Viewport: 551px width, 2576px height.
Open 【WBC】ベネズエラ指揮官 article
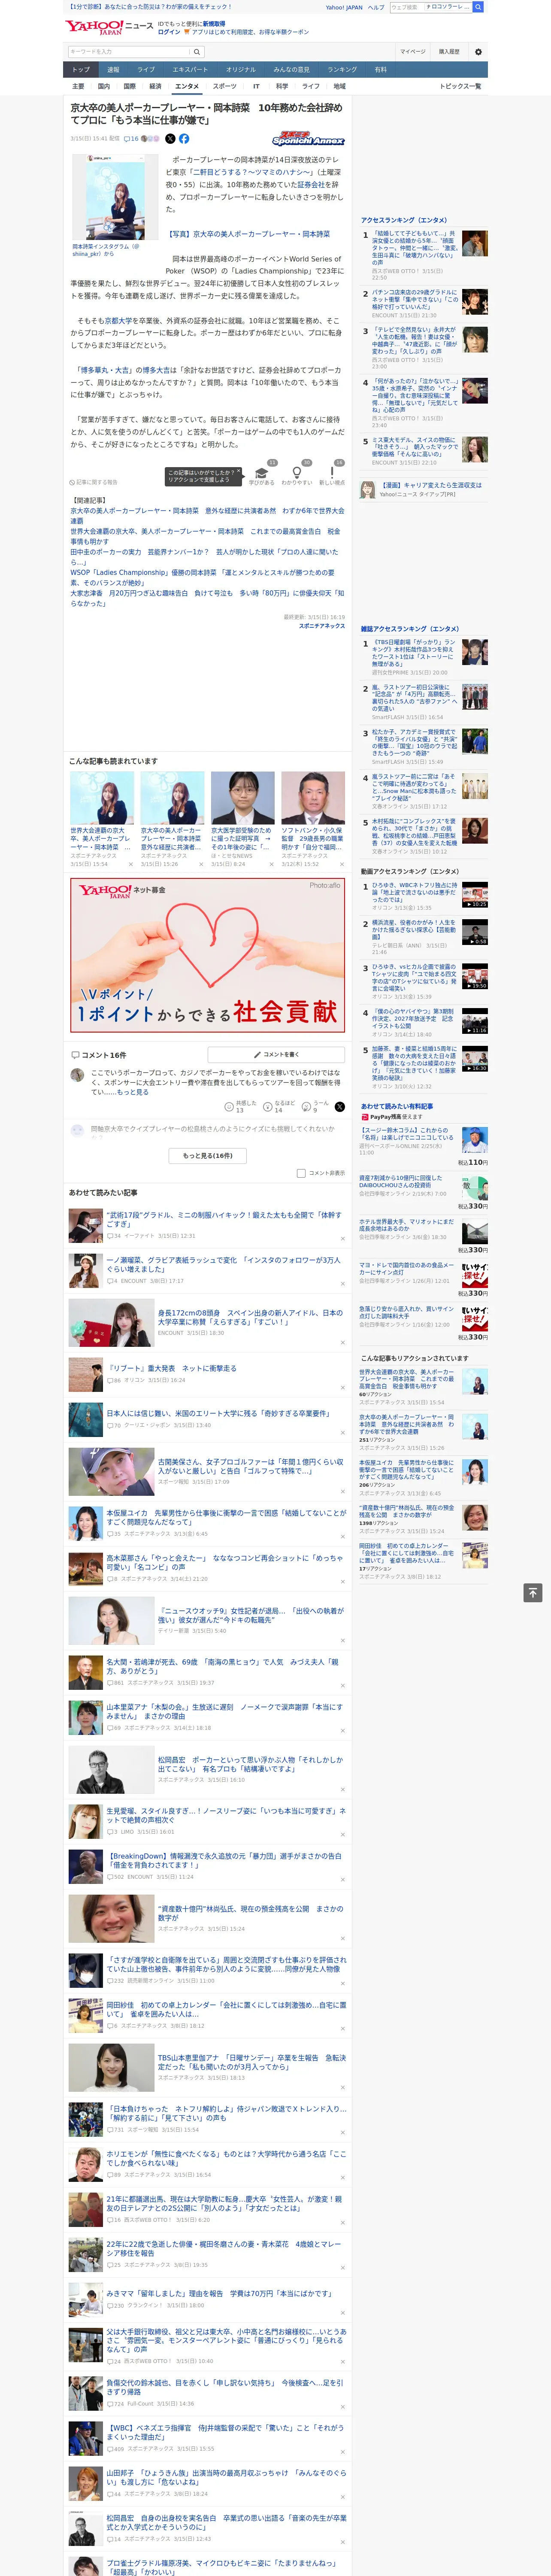coord(224,2432)
